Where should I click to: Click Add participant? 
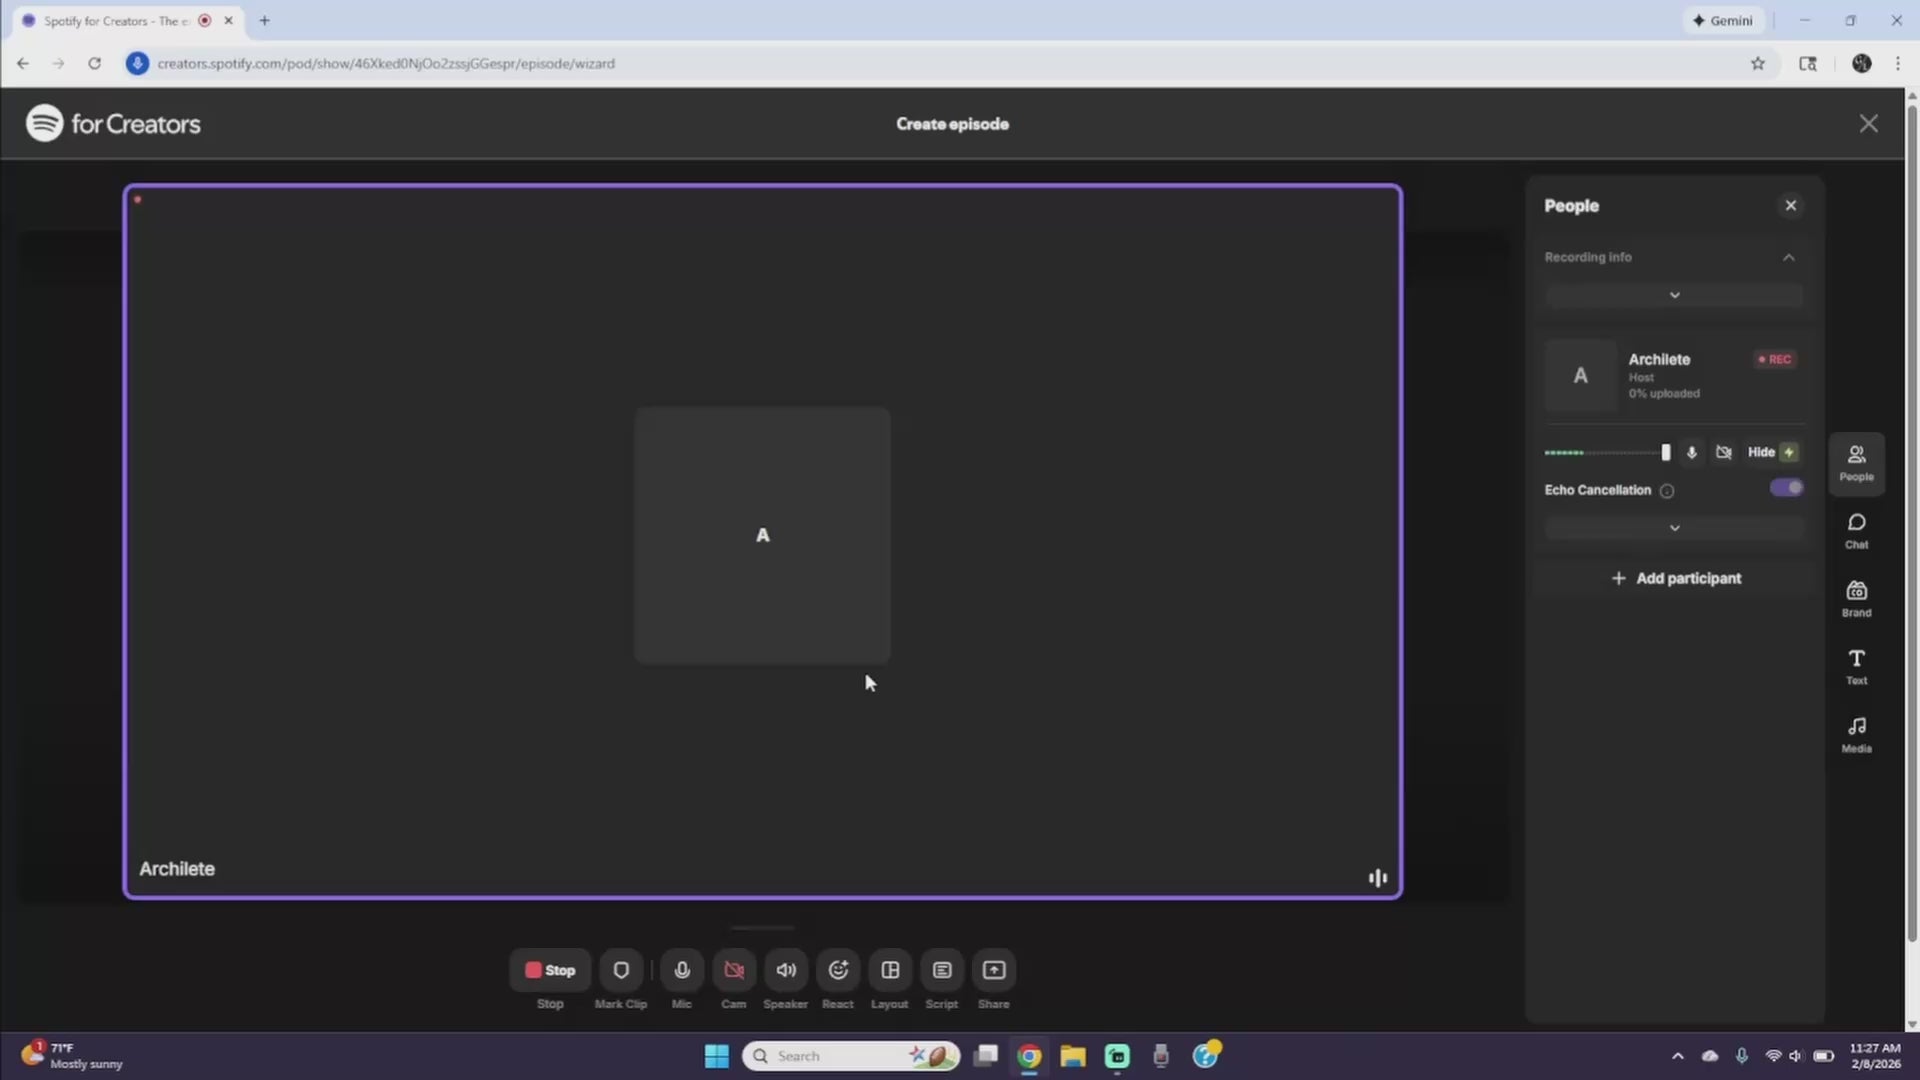point(1675,578)
